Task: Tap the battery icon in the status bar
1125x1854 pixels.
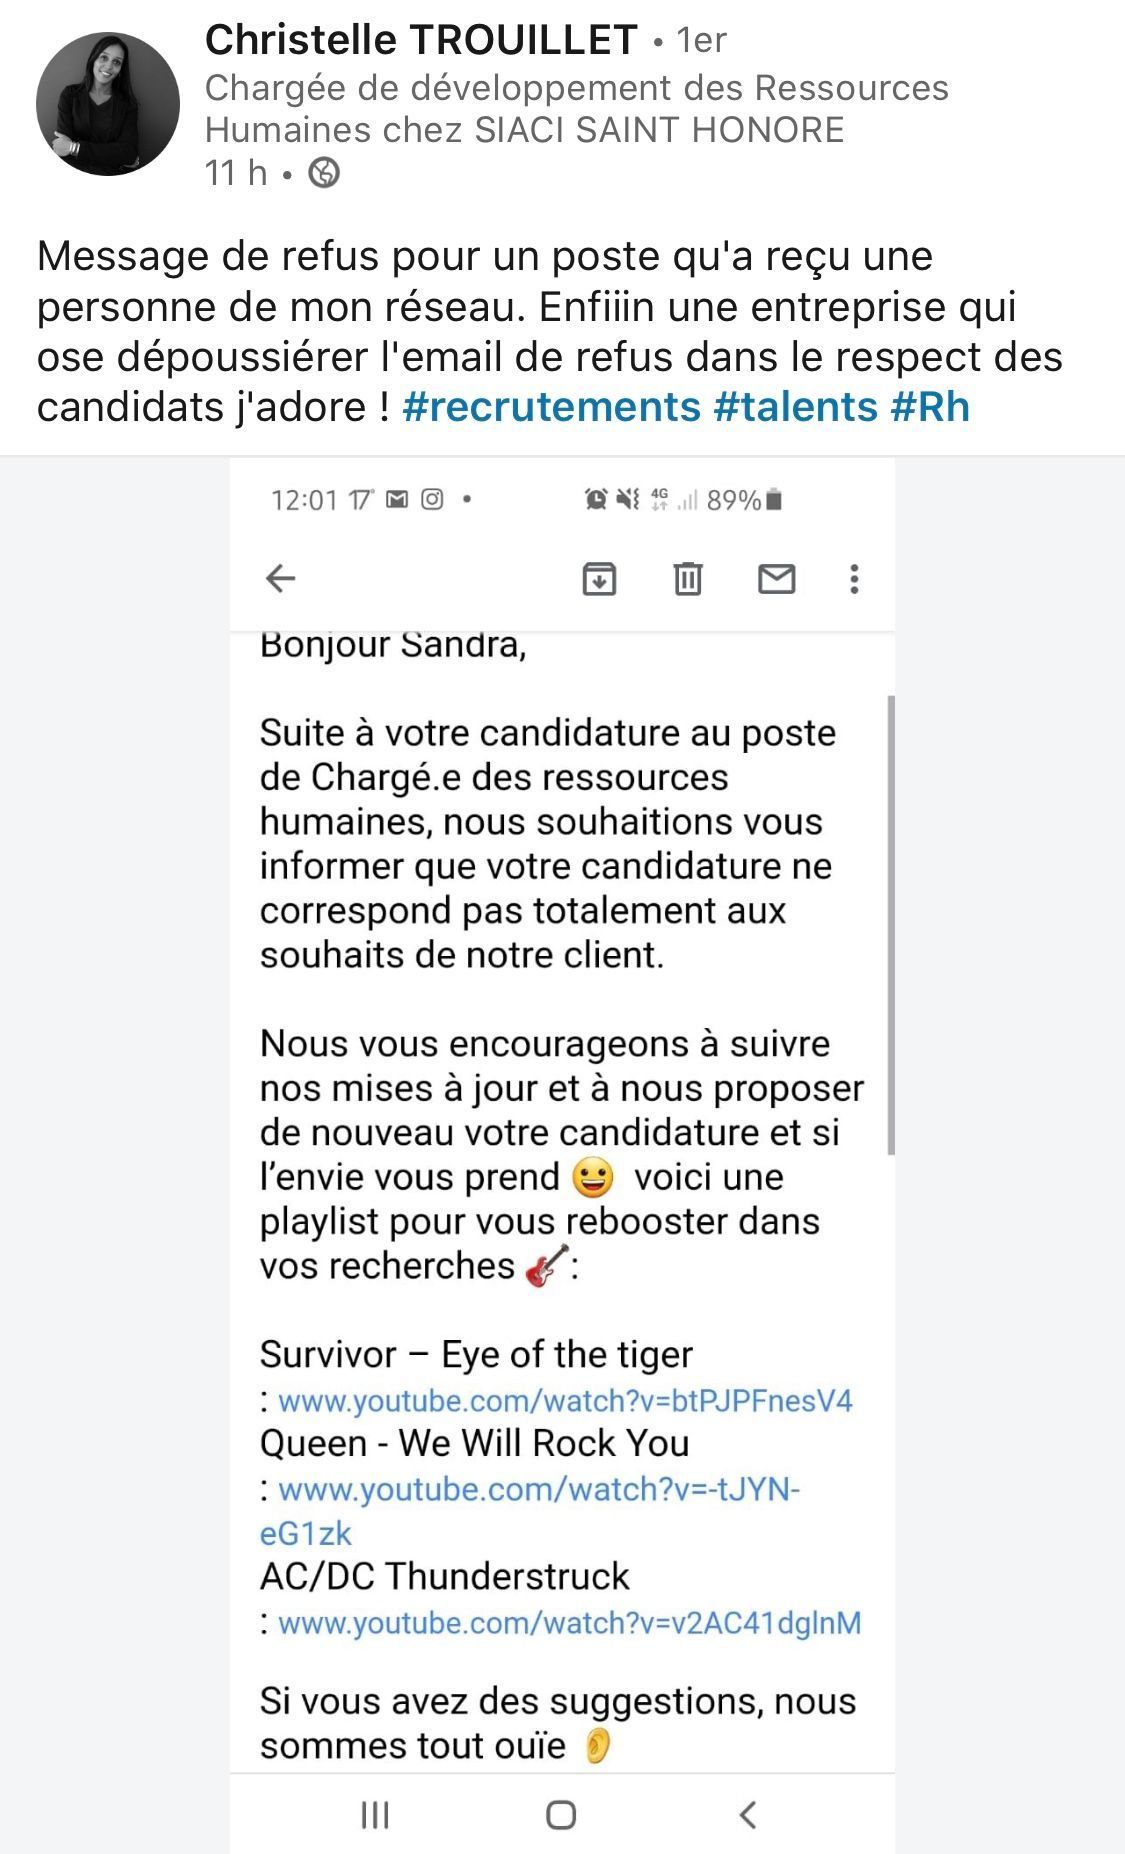Action: (775, 499)
